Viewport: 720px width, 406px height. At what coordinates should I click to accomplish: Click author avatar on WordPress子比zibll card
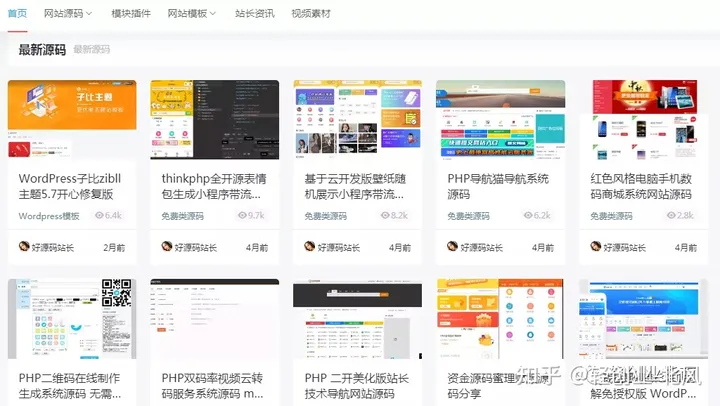tap(25, 247)
